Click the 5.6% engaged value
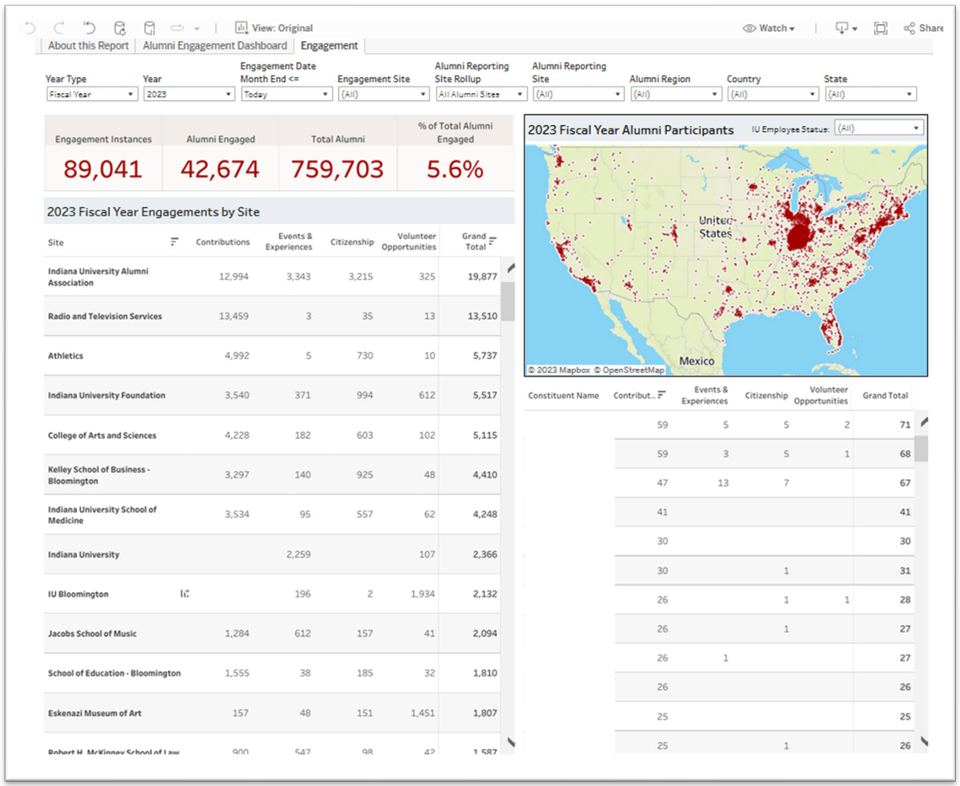 pos(455,169)
